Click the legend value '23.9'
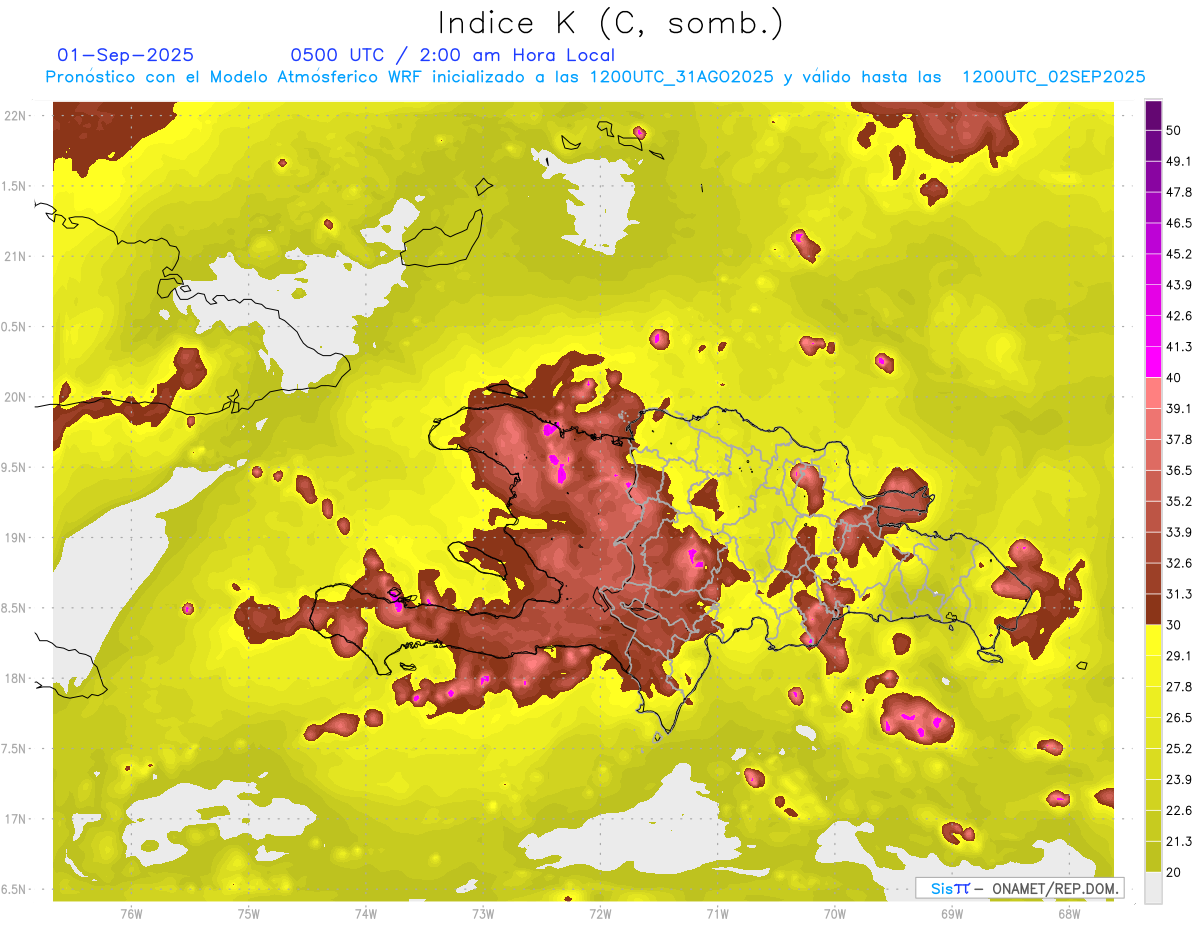Screen dimensions: 1200x927 [x=1179, y=780]
